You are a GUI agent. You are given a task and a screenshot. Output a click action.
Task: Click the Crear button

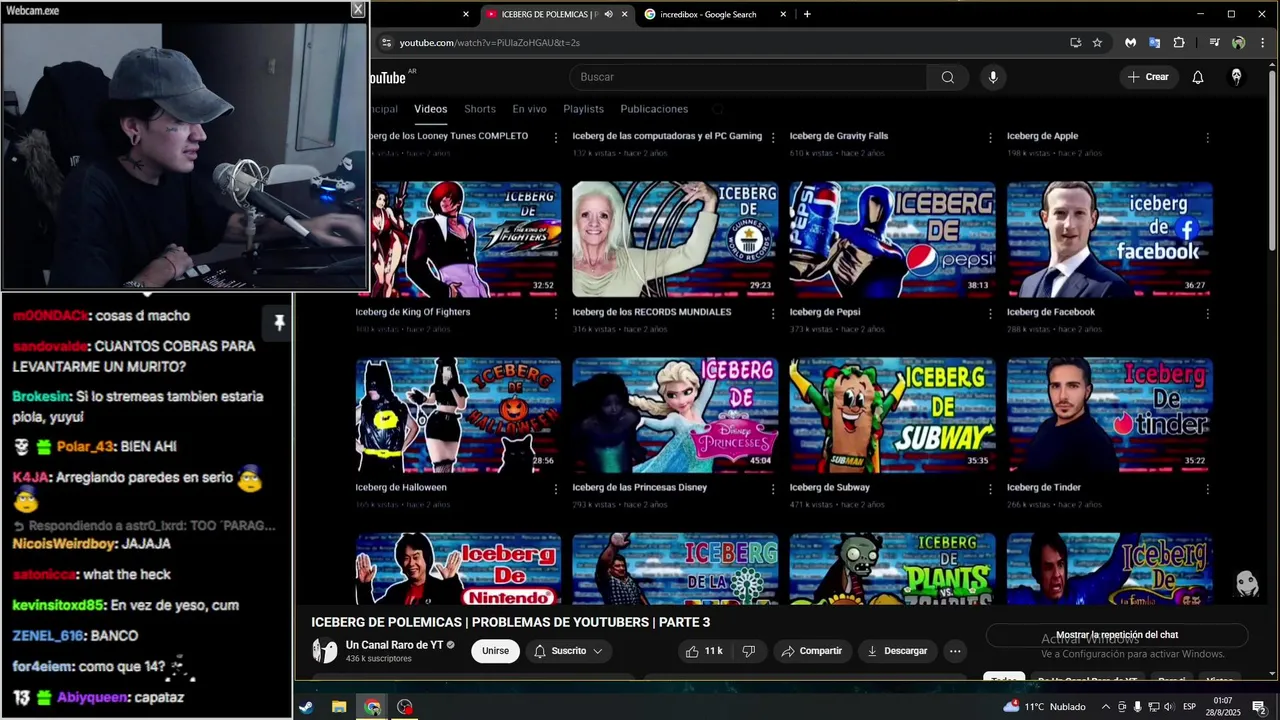(x=1148, y=77)
